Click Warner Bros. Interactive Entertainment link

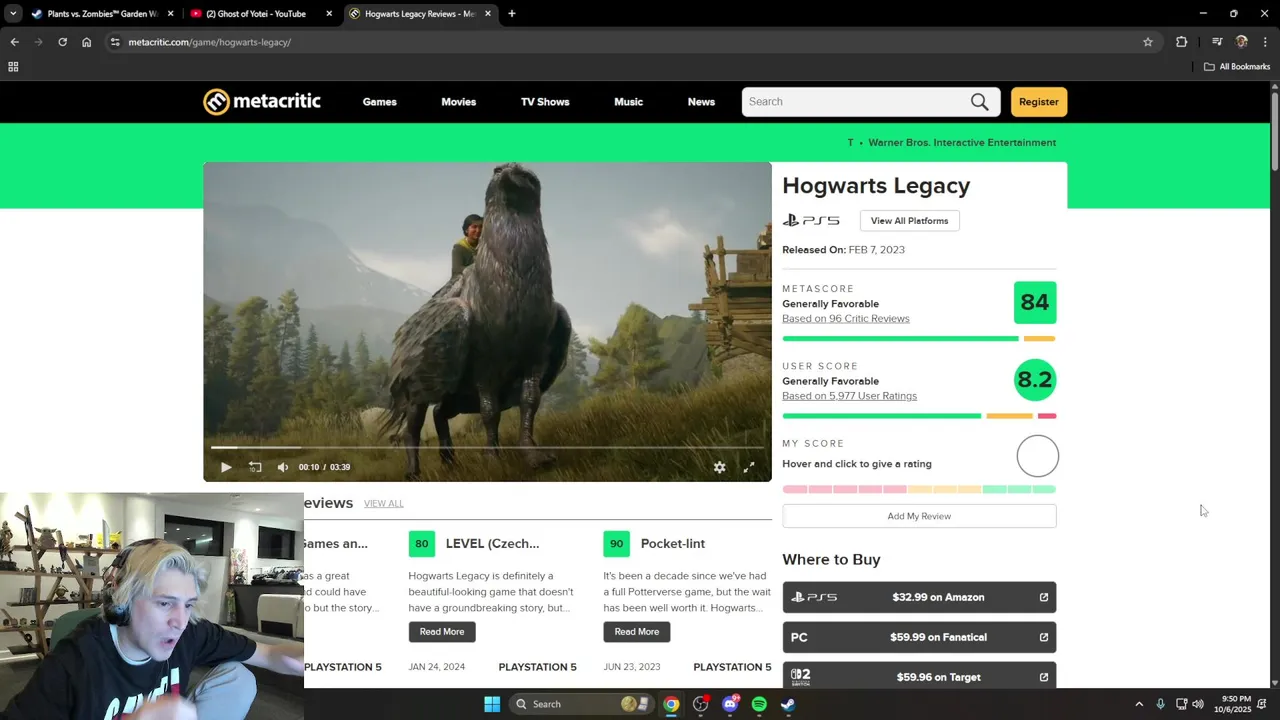point(962,143)
